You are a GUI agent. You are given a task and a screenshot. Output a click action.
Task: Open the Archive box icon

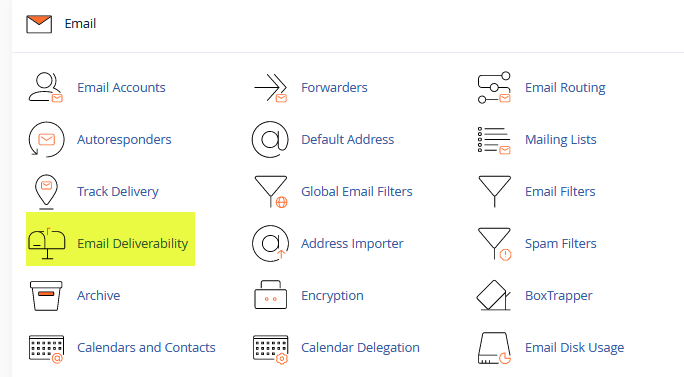tap(46, 295)
